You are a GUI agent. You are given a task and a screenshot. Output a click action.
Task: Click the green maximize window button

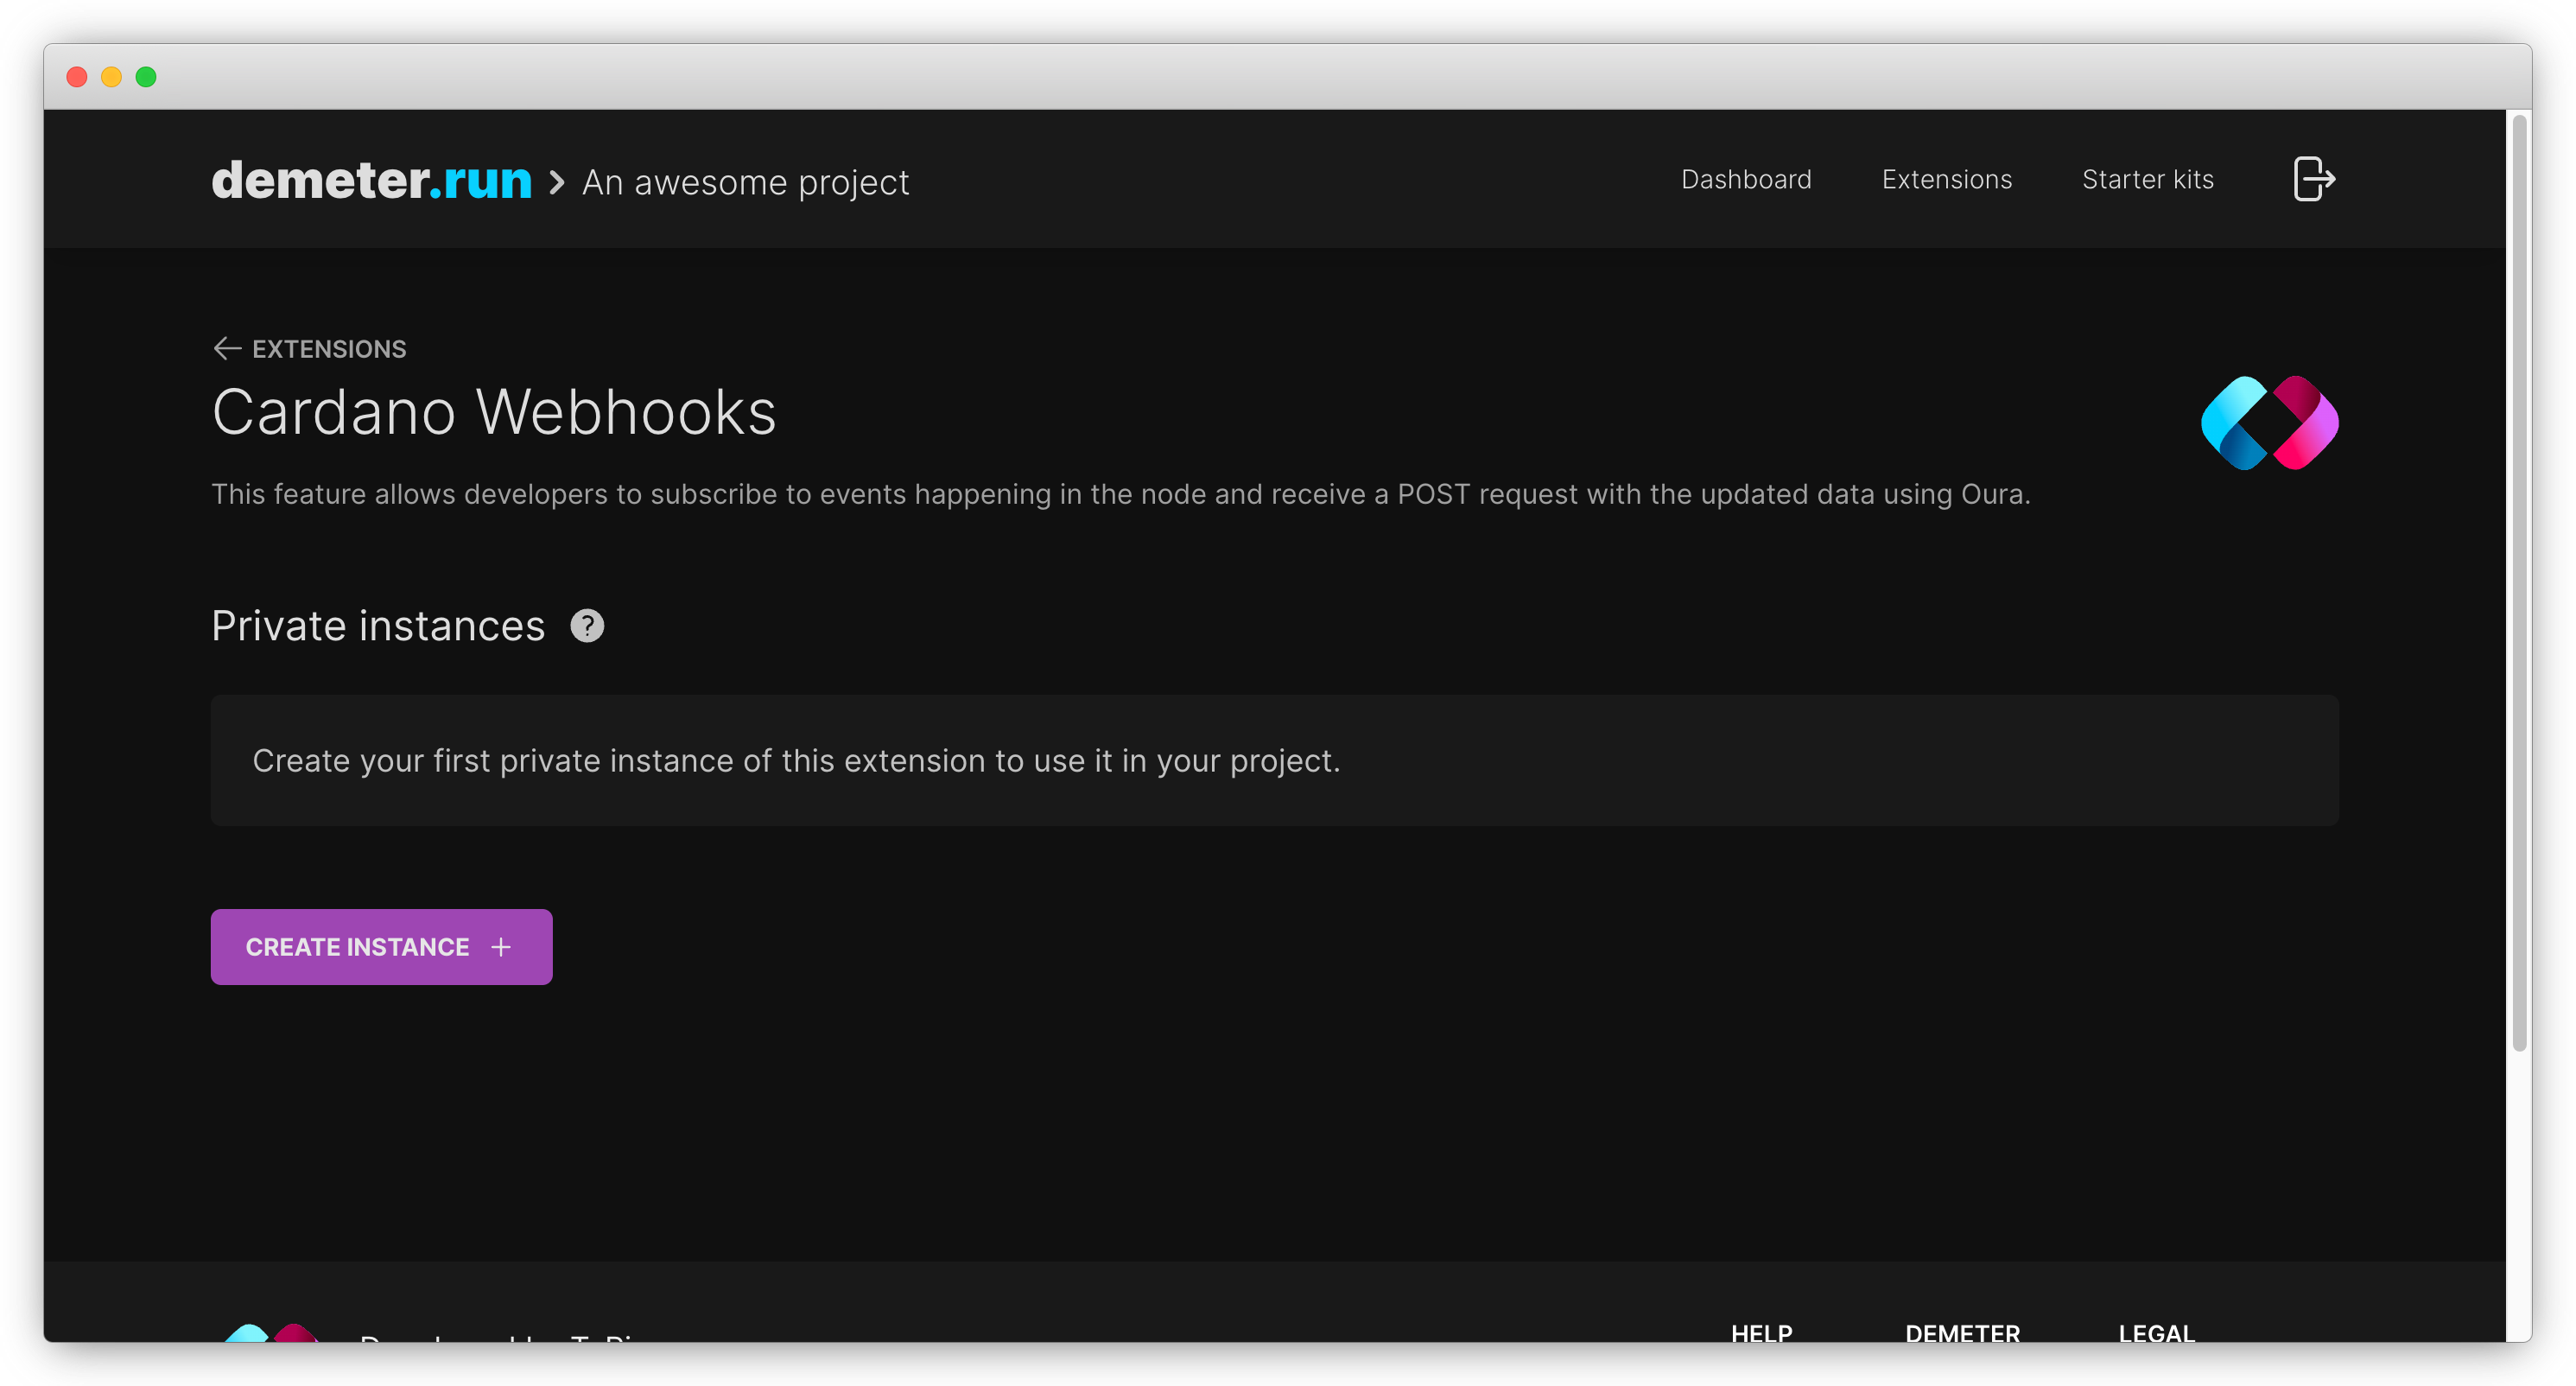(x=146, y=77)
